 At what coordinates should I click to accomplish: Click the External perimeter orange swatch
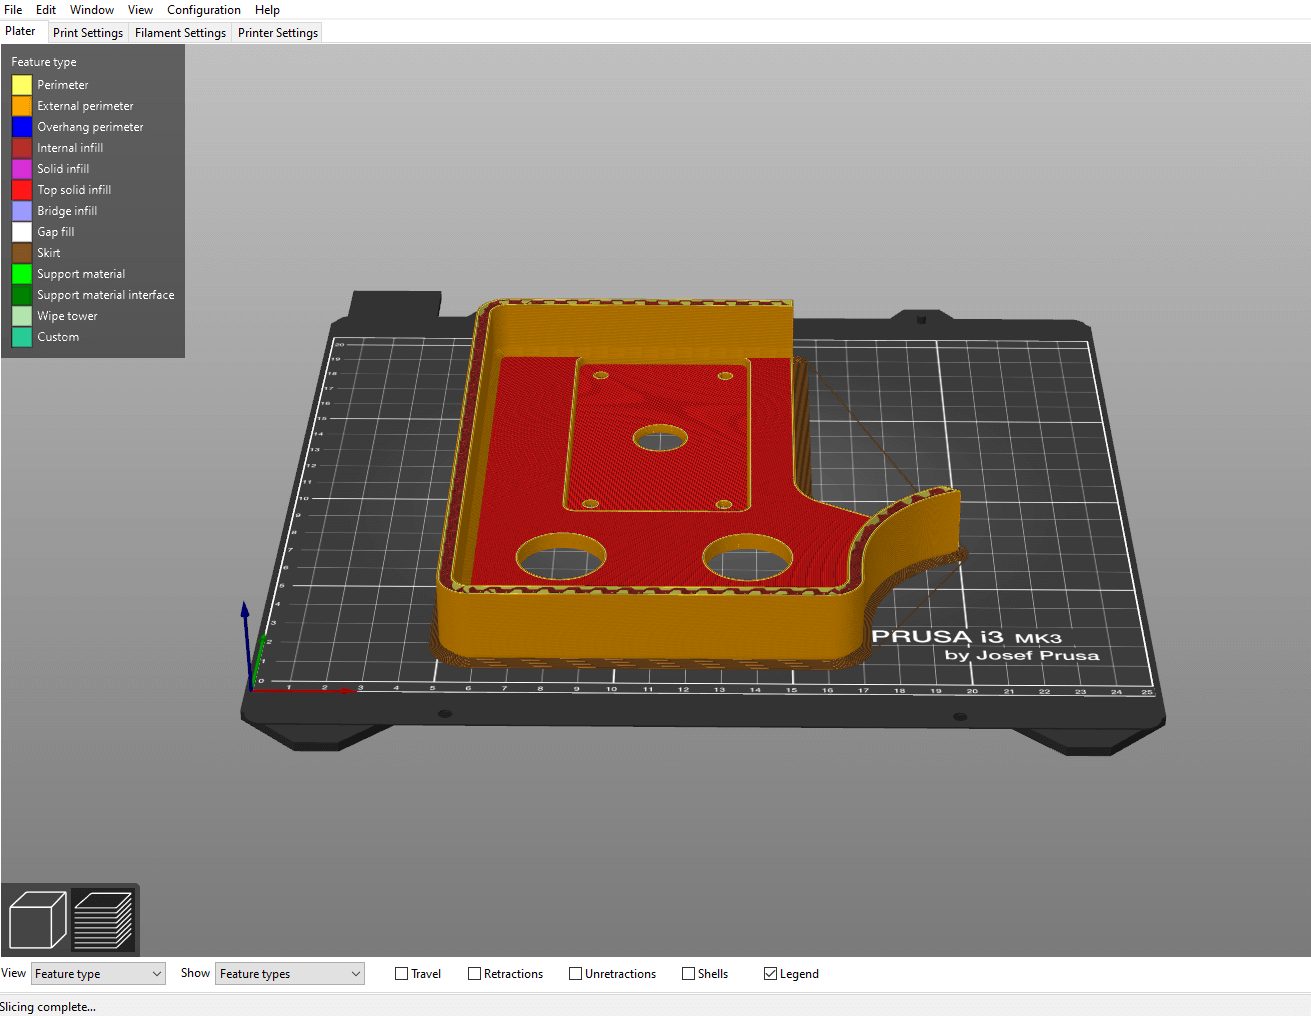coord(22,106)
